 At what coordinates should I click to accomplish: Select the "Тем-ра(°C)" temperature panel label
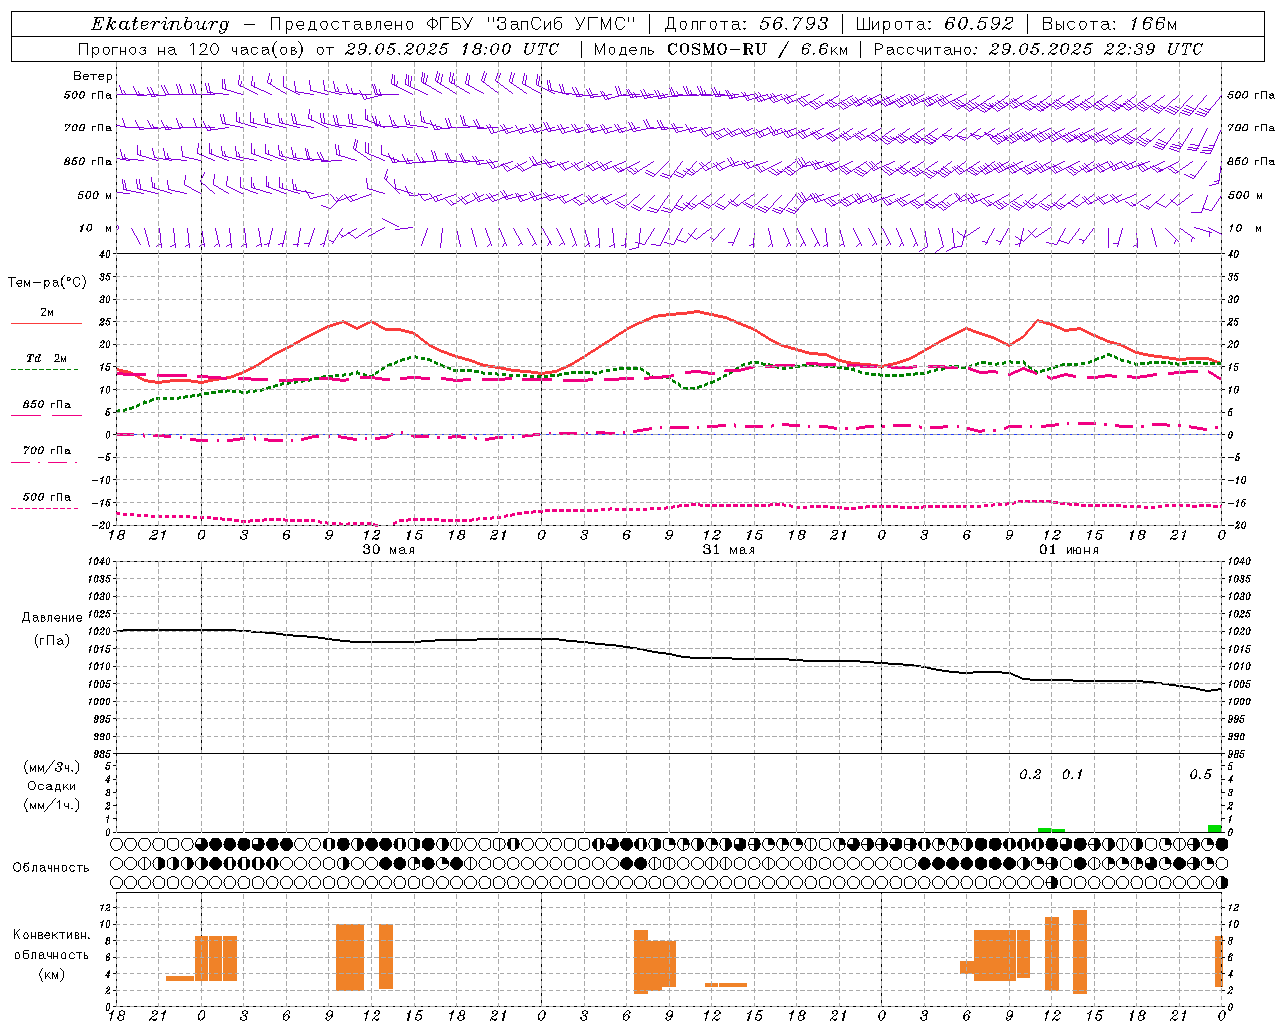[x=47, y=283]
